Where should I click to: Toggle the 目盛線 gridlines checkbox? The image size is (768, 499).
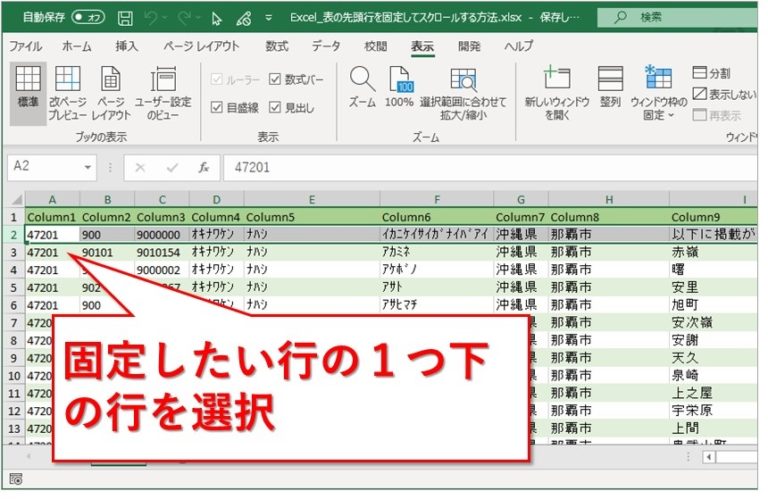point(216,107)
